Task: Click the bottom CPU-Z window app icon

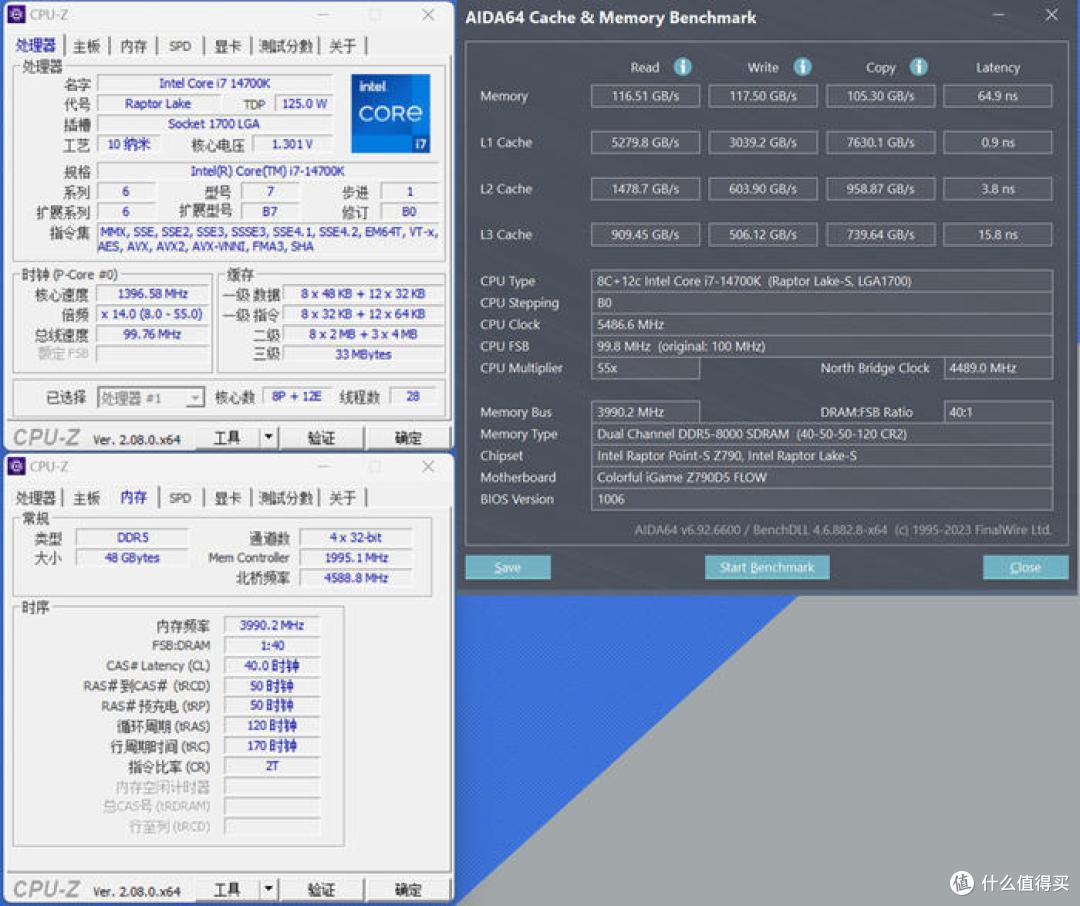Action: [x=16, y=466]
